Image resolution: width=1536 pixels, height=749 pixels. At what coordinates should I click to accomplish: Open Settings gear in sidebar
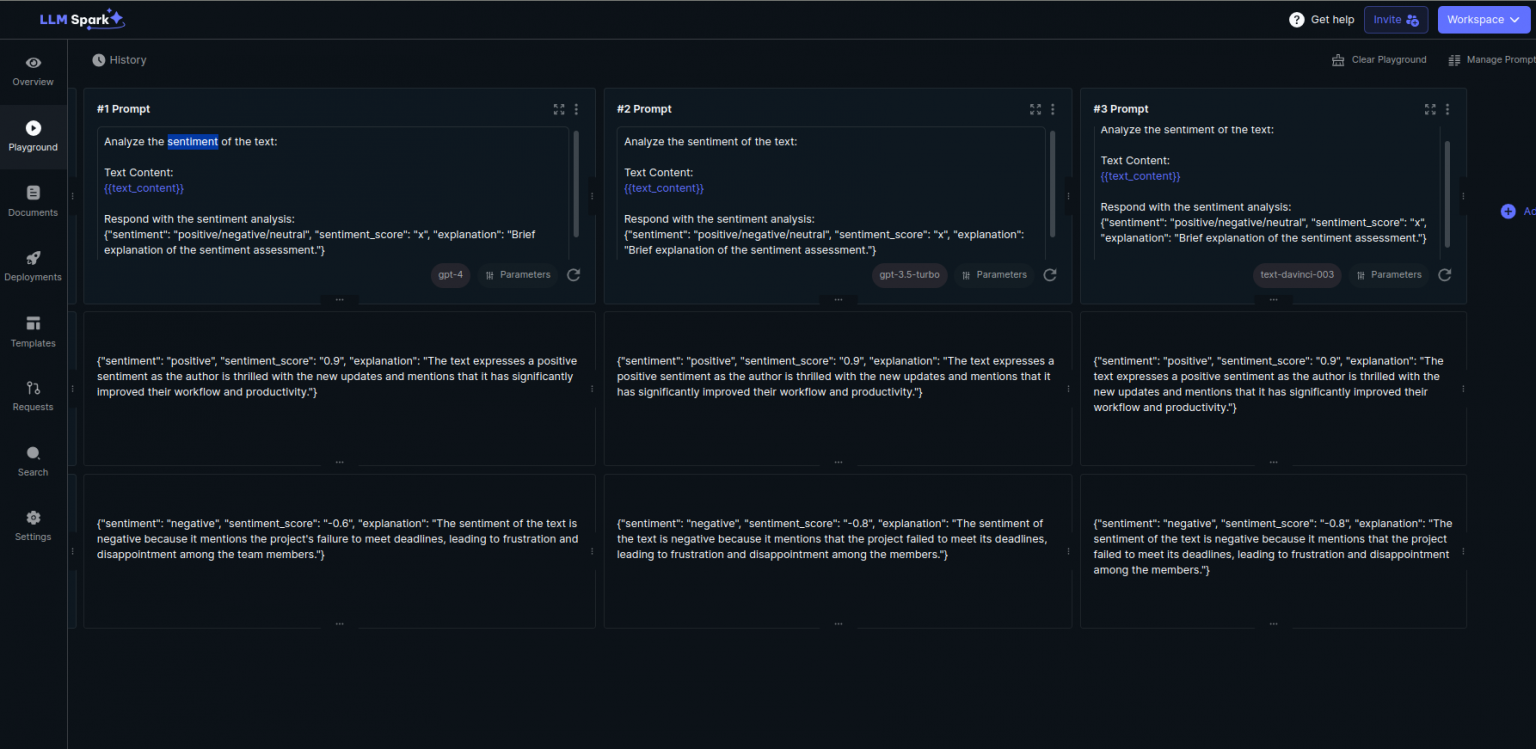[x=33, y=525]
